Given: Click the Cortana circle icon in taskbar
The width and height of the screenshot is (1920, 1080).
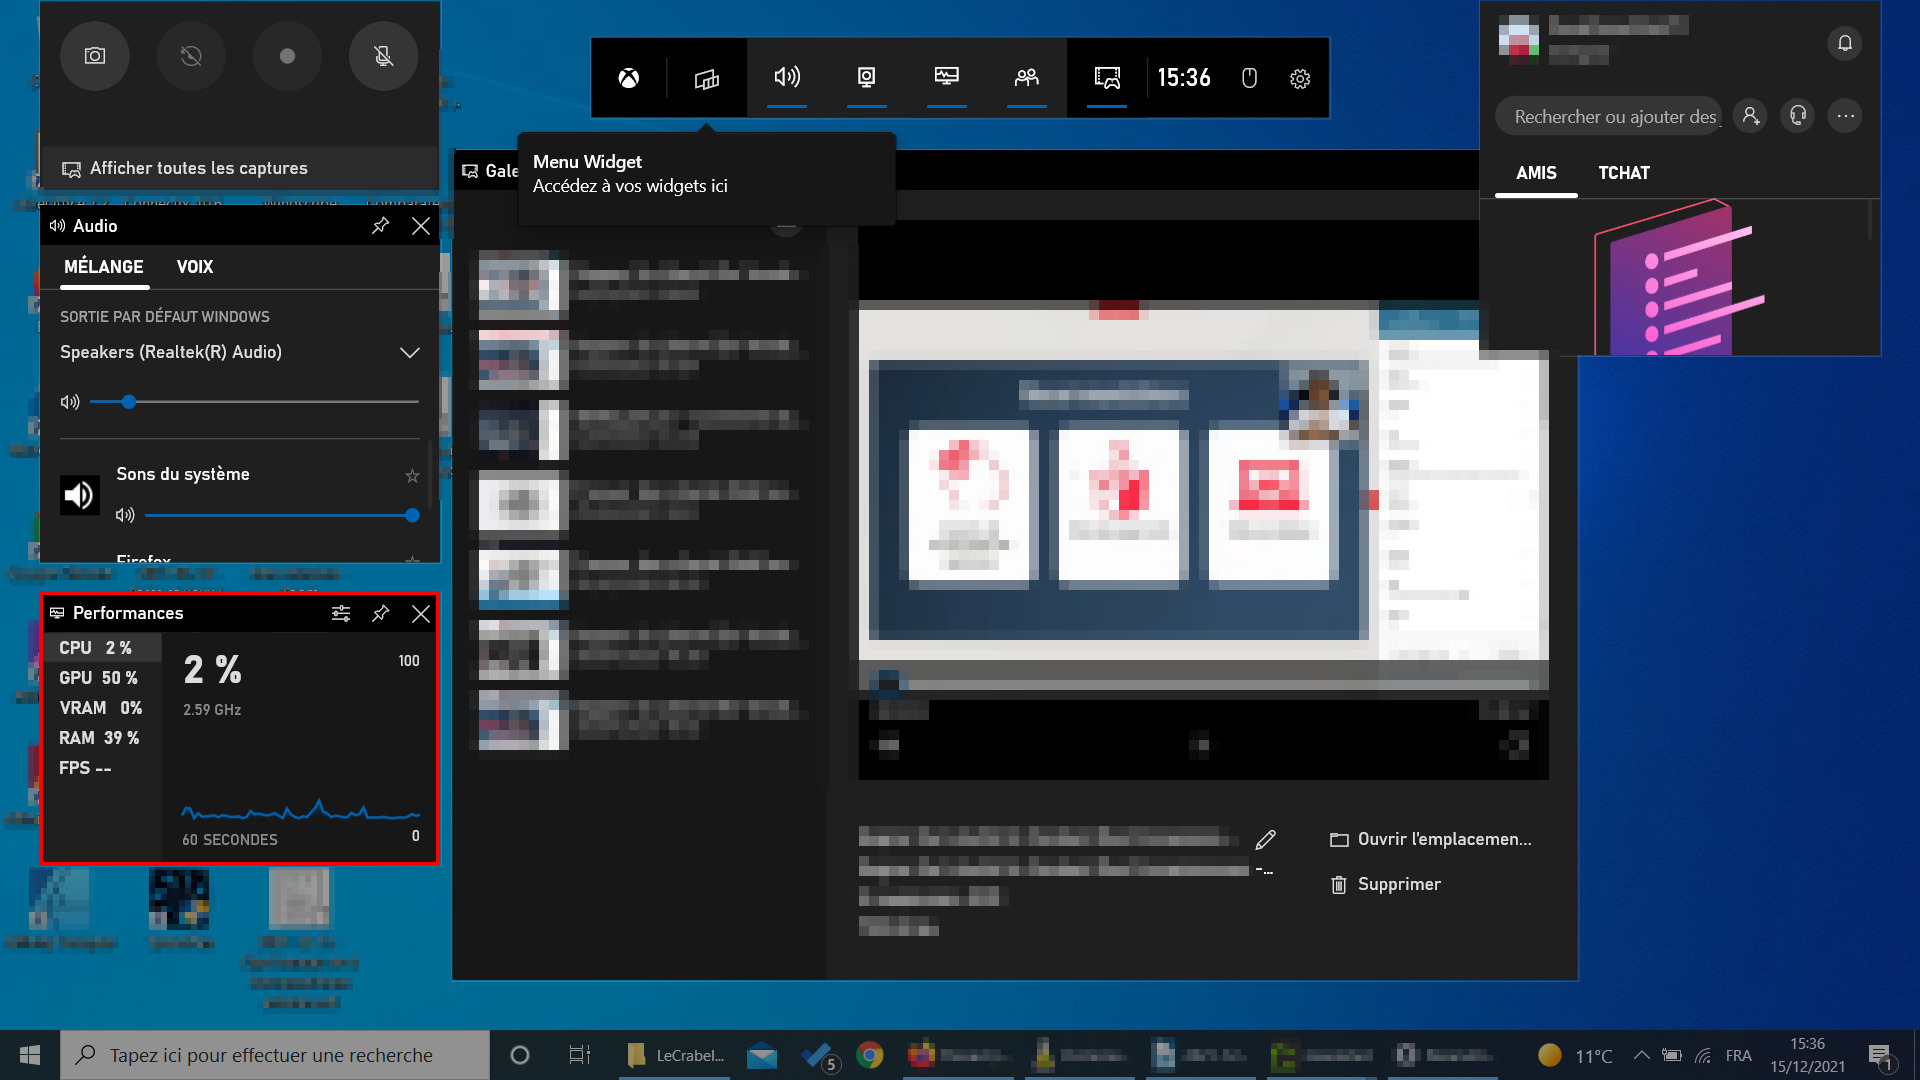Looking at the screenshot, I should (x=519, y=1055).
